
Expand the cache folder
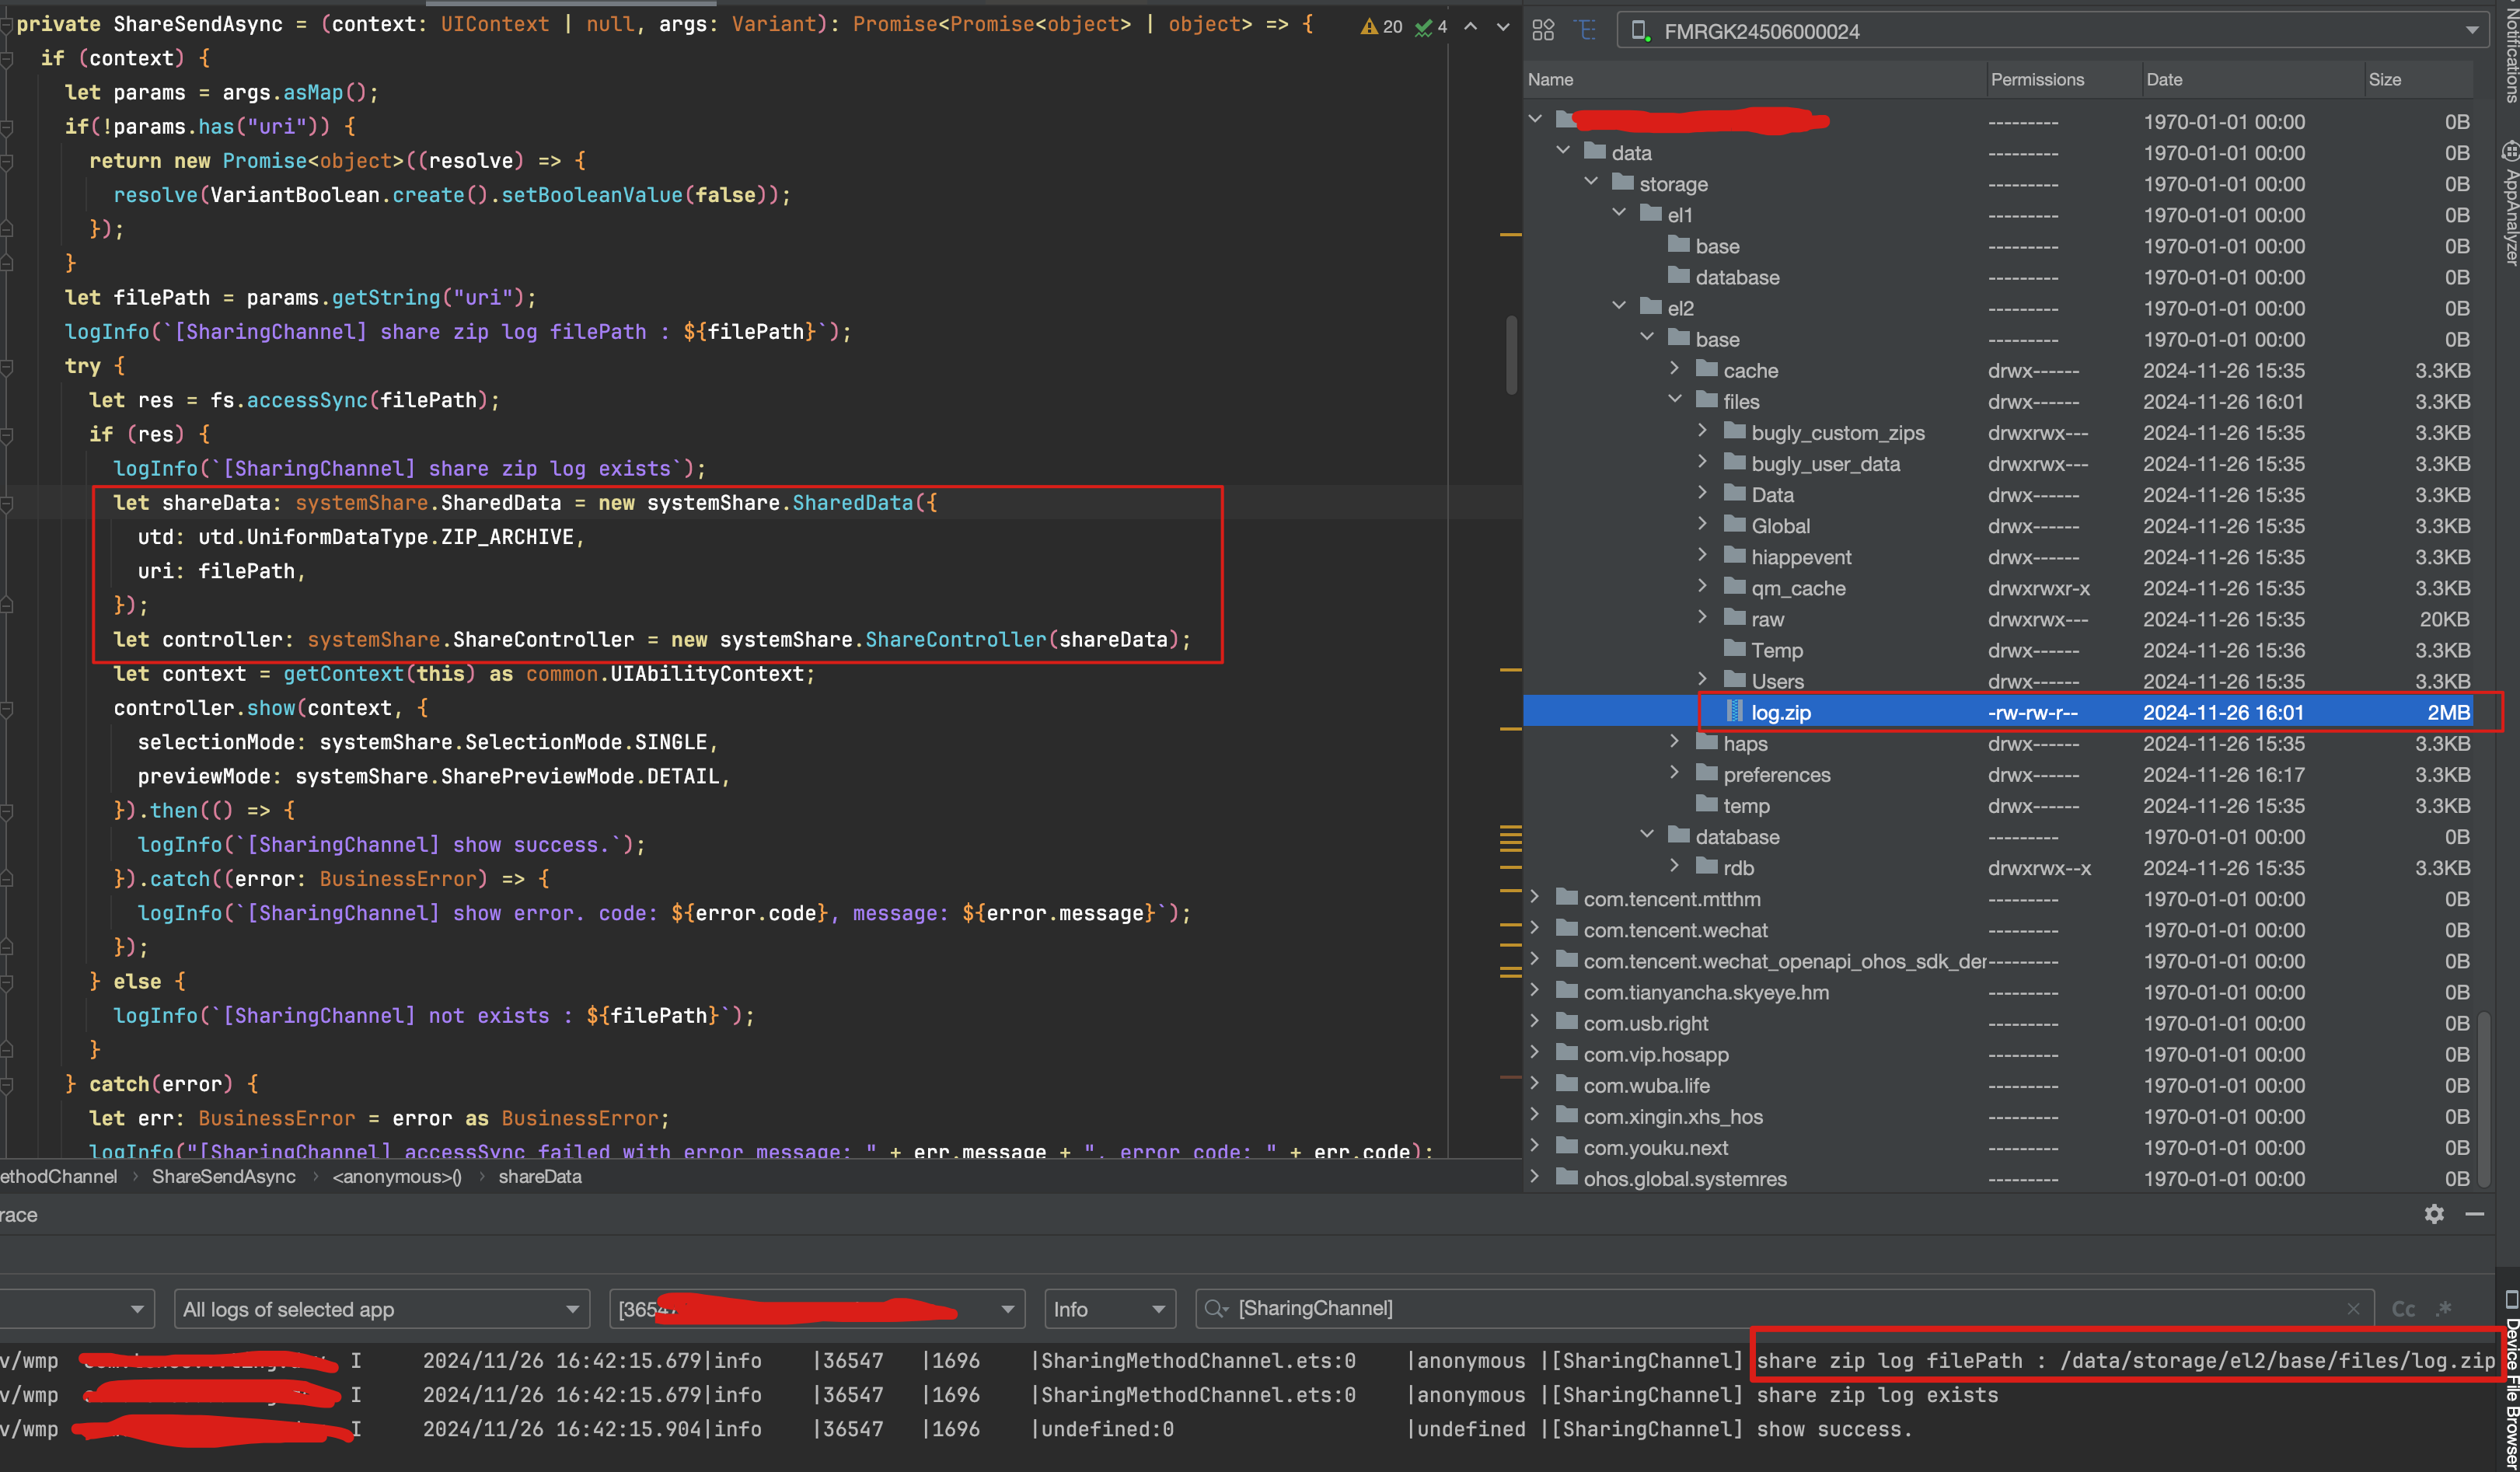1675,369
